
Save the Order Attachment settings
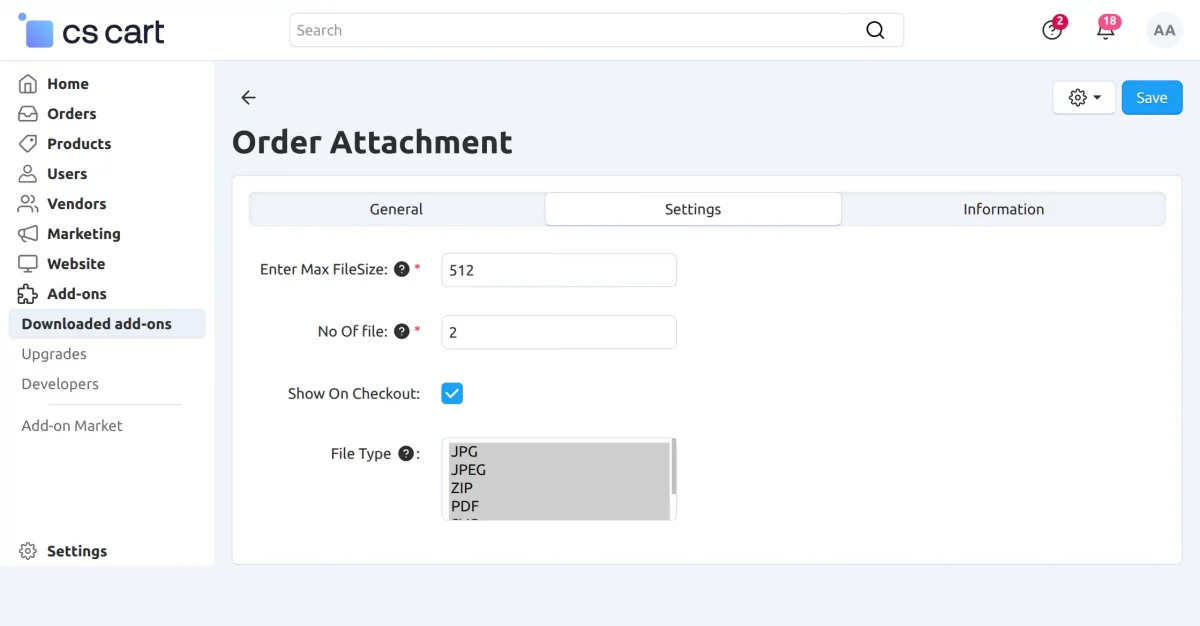coord(1151,97)
